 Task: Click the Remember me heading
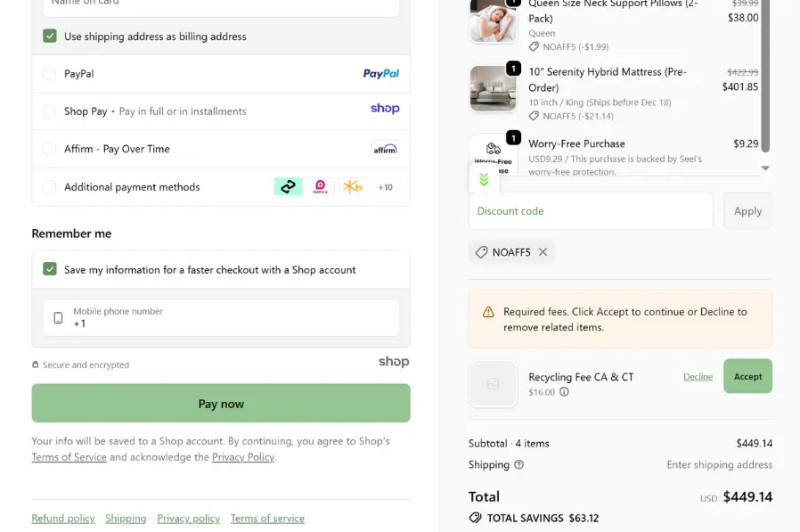click(x=71, y=234)
